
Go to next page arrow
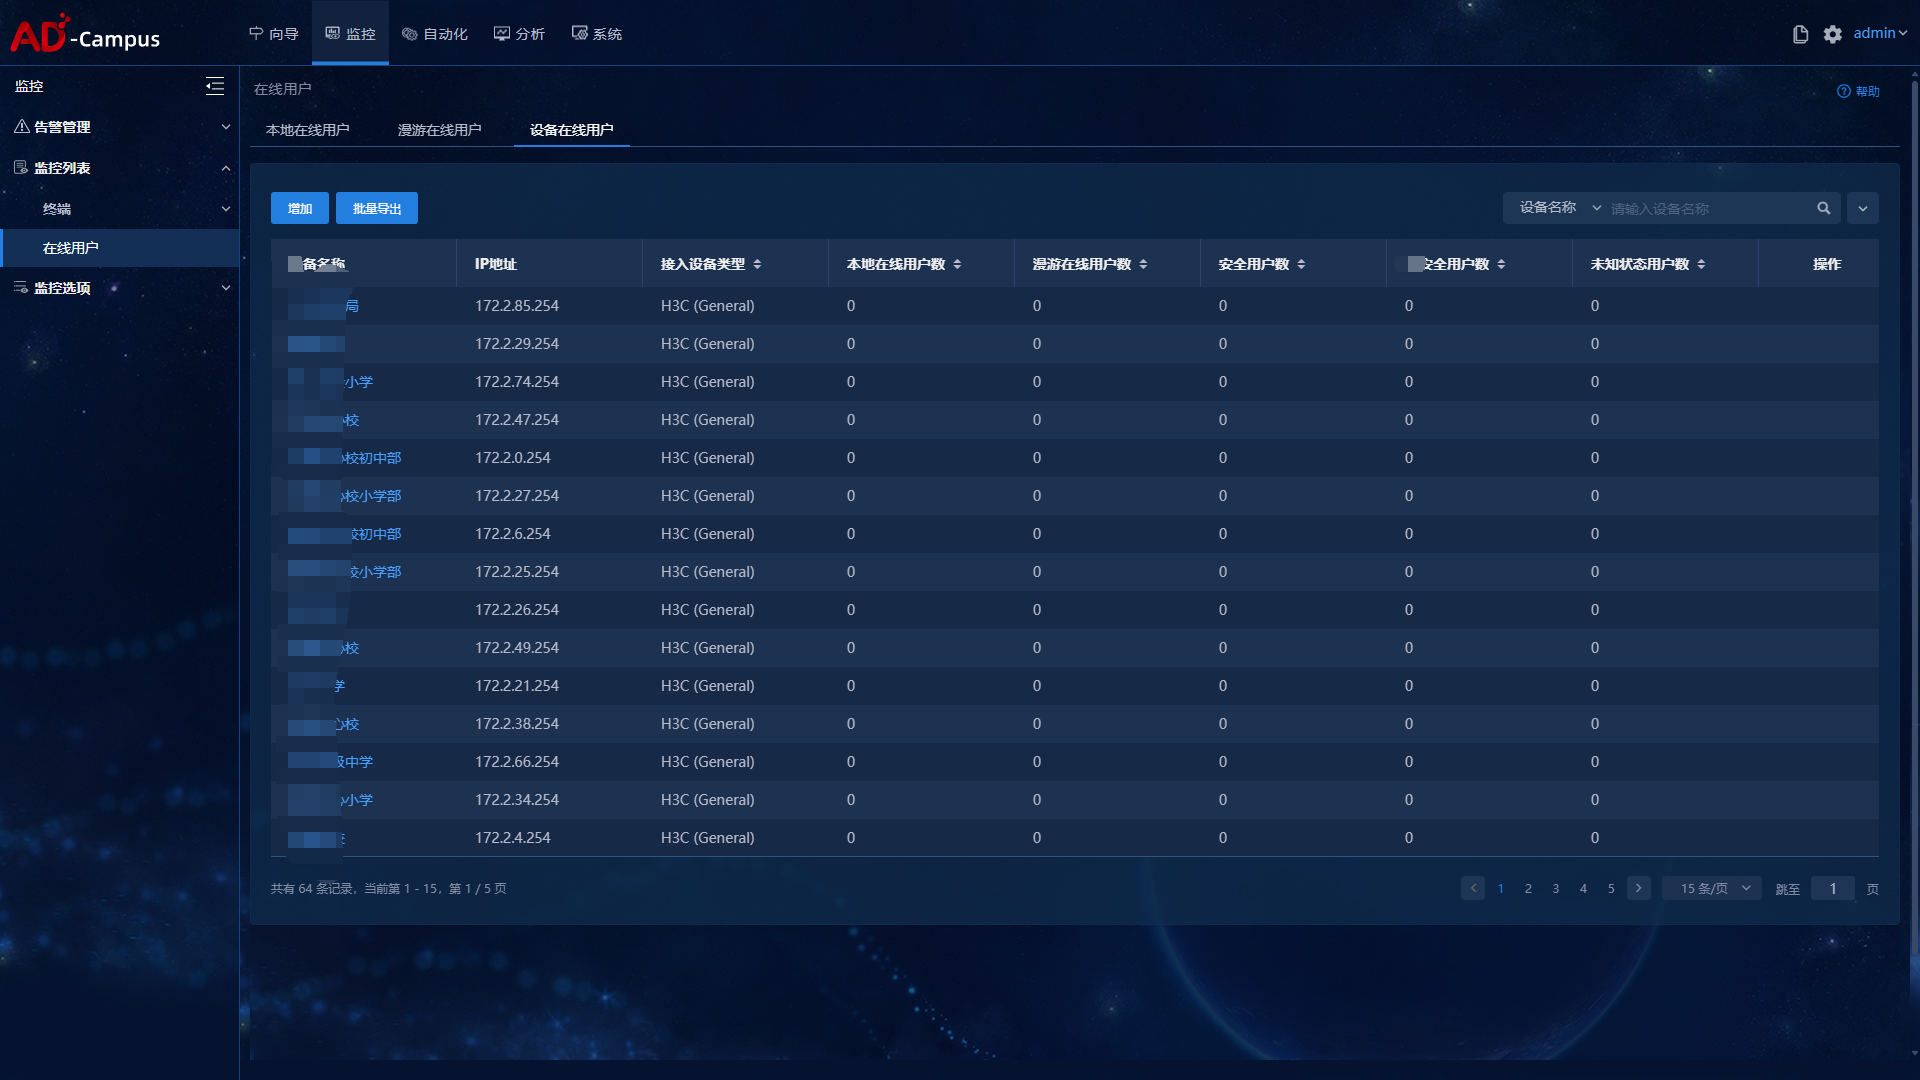1638,888
